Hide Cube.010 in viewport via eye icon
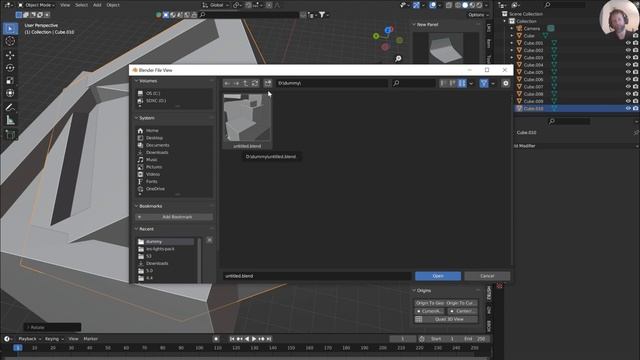Viewport: 640px width, 360px height. (x=628, y=109)
